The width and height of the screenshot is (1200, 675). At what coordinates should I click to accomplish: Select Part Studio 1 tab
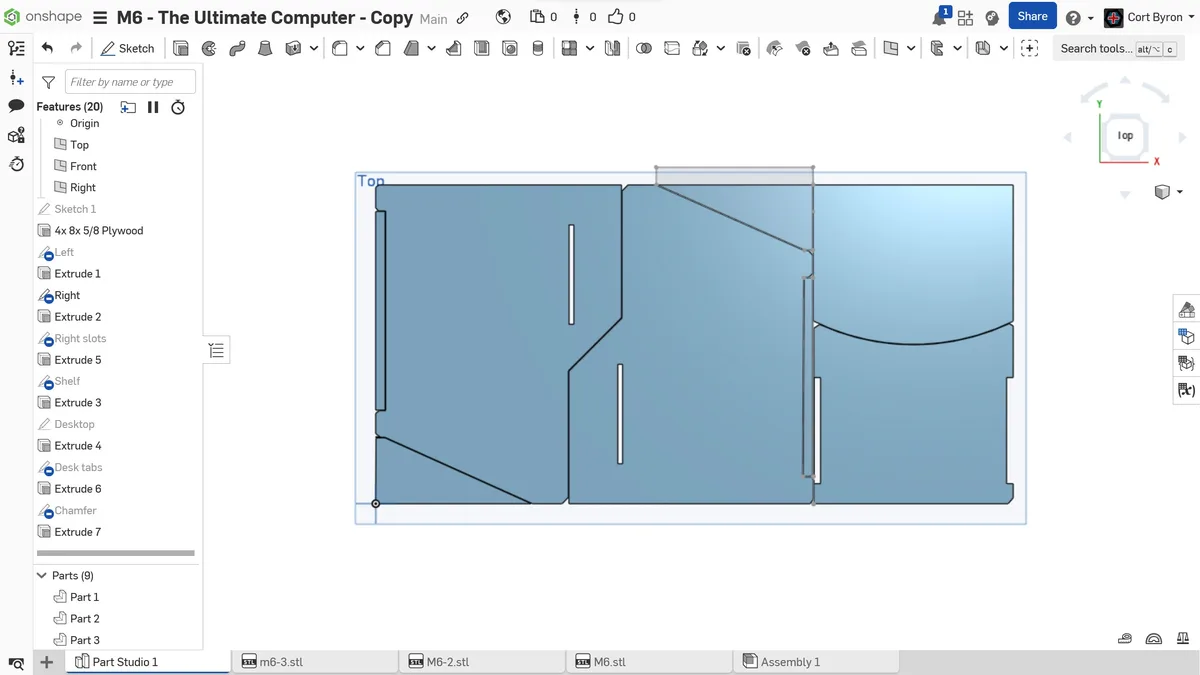pos(148,662)
